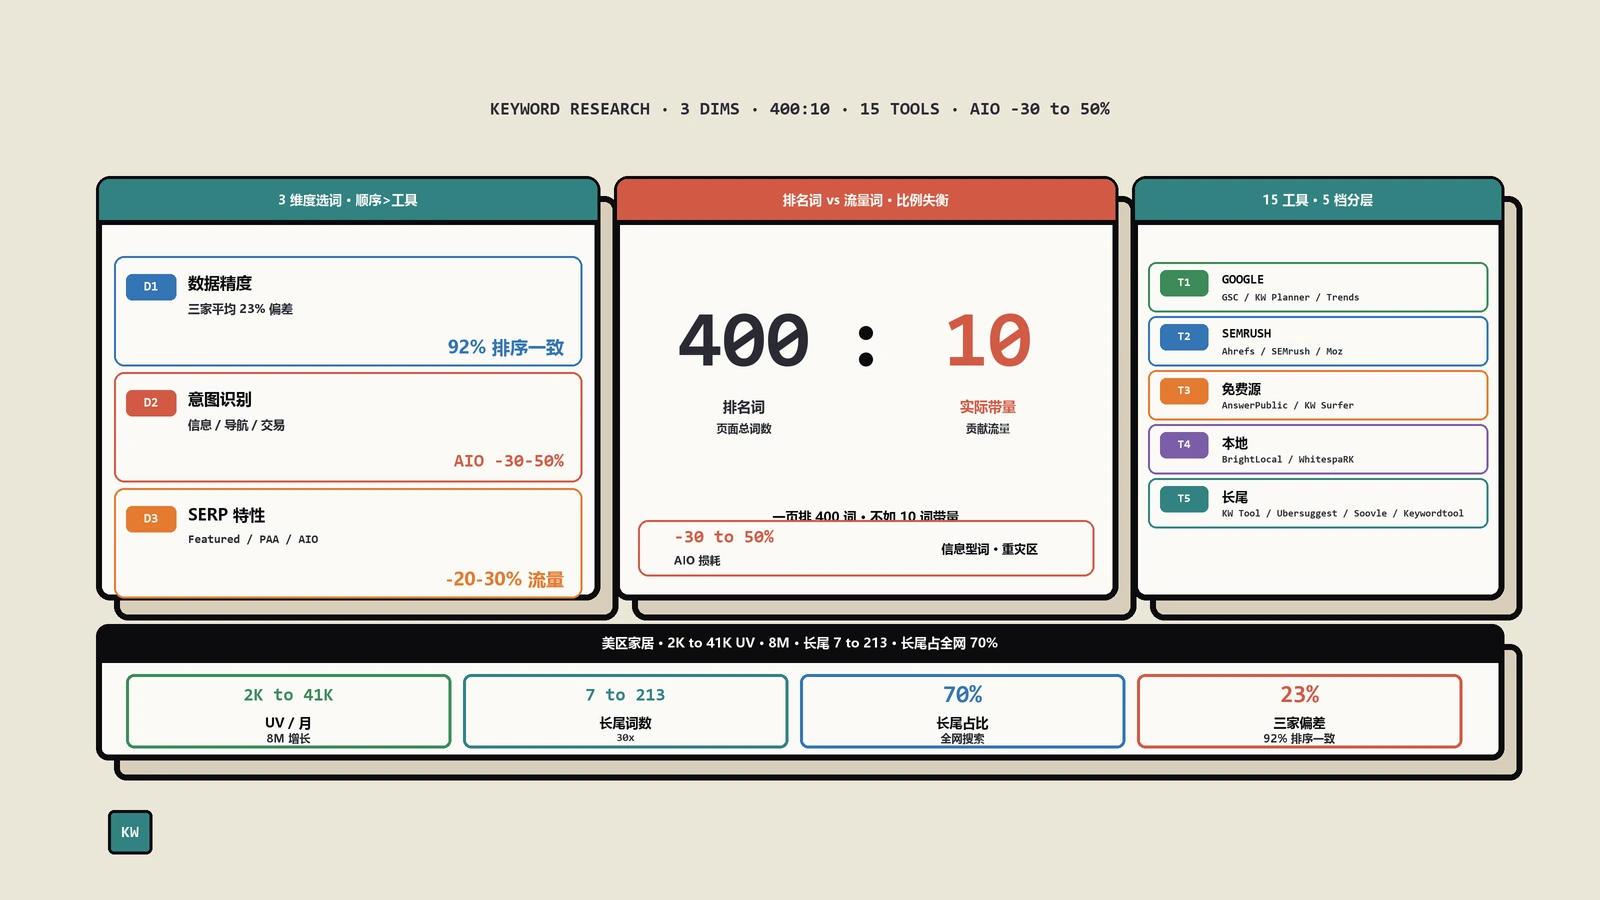Click the KW logo badge
1600x900 pixels.
[x=130, y=832]
